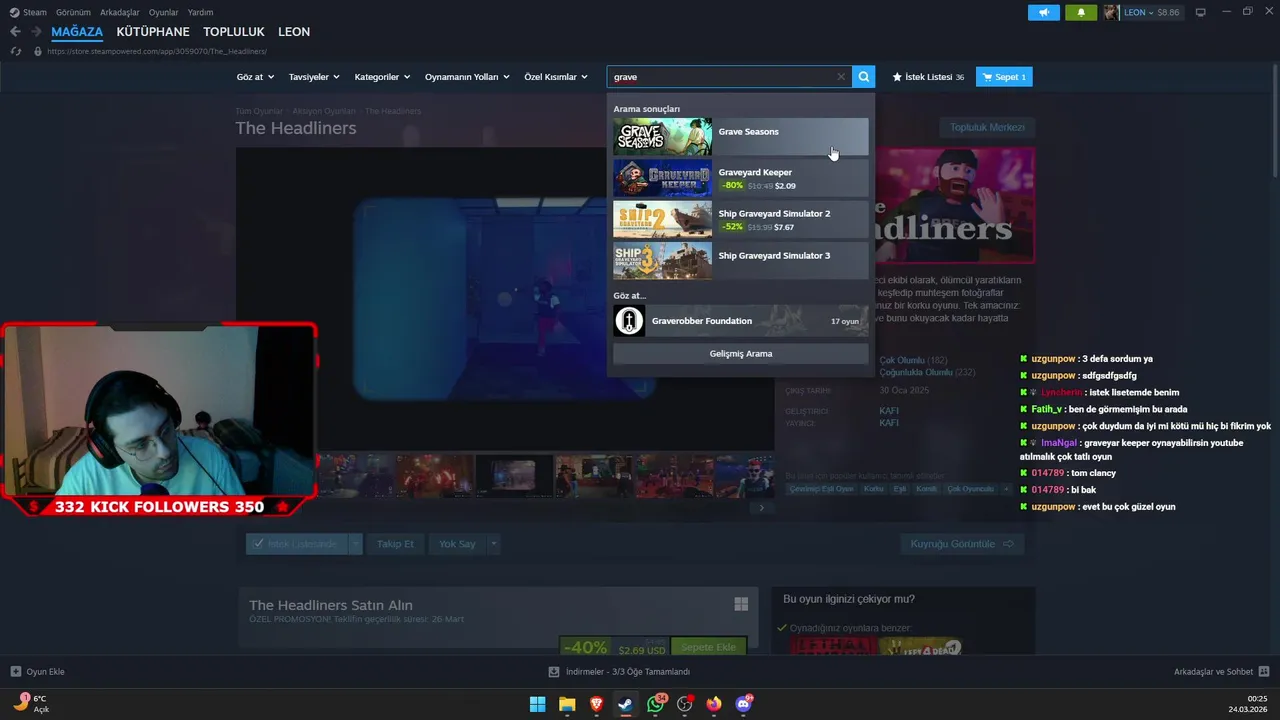Open the Sepet cart

click(1005, 77)
